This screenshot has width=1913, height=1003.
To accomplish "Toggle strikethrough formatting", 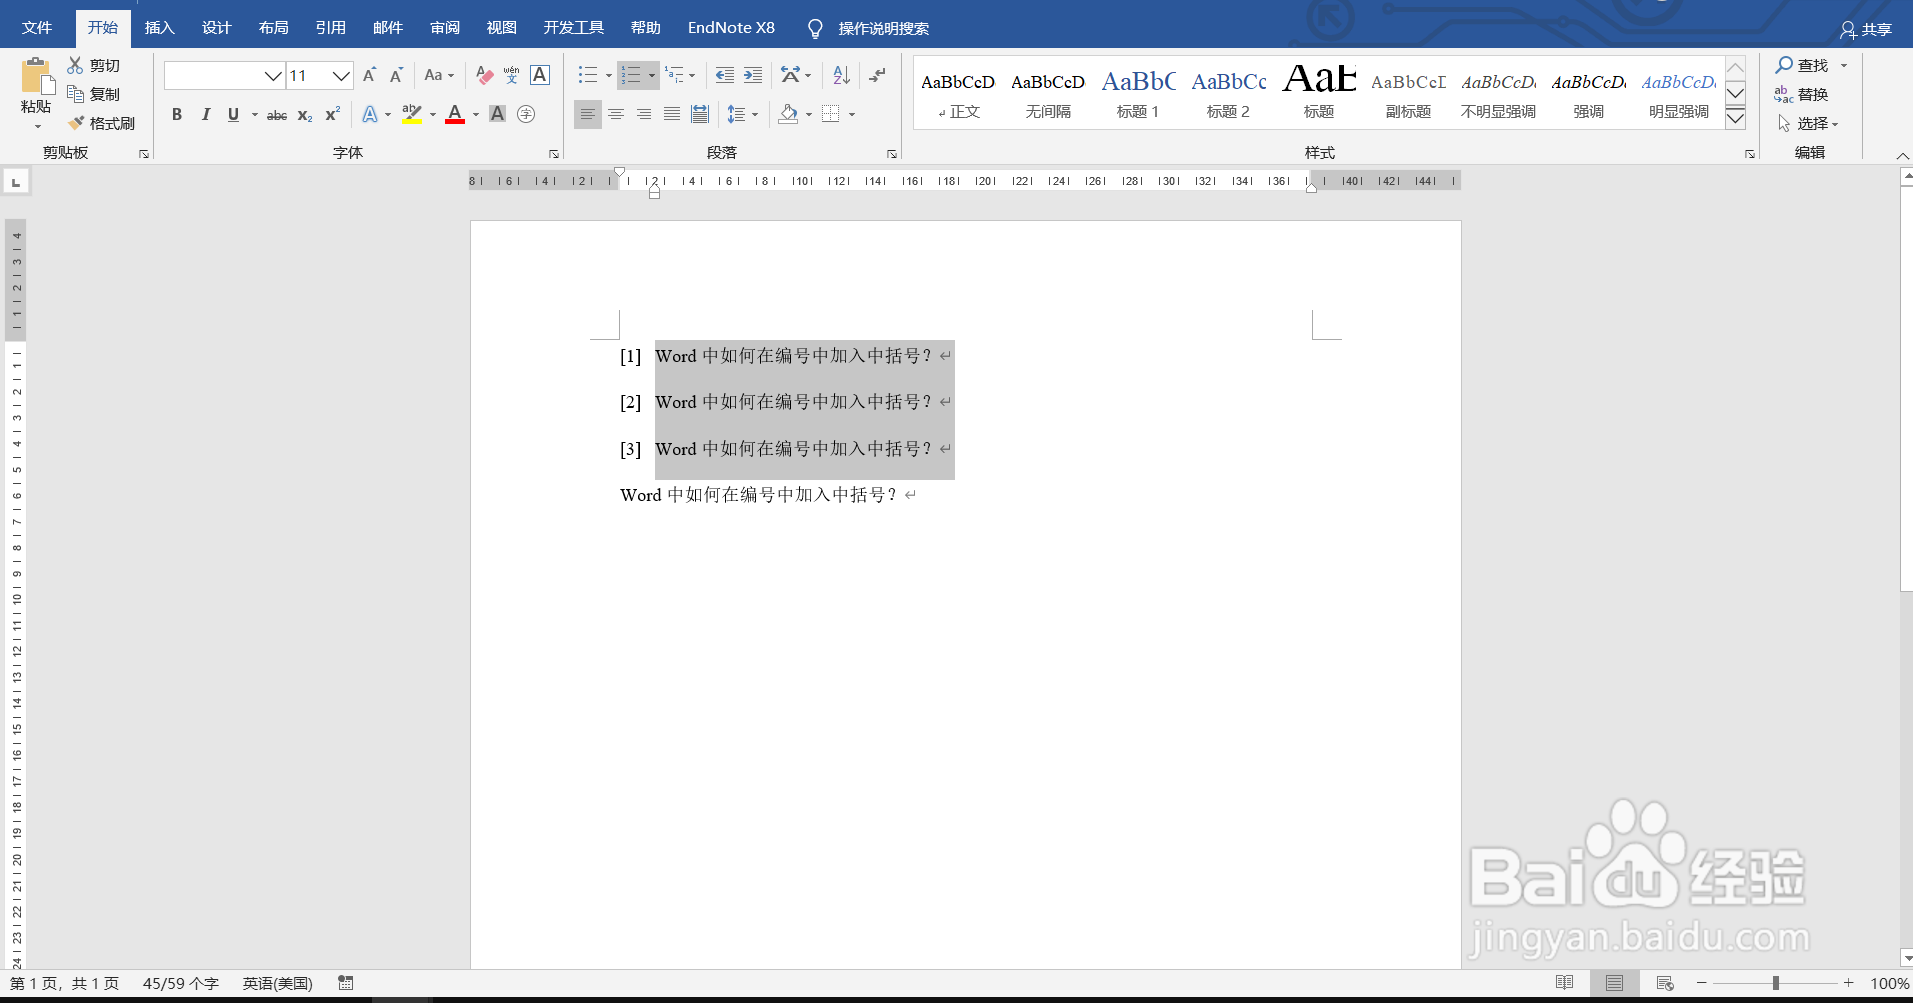I will tap(277, 114).
